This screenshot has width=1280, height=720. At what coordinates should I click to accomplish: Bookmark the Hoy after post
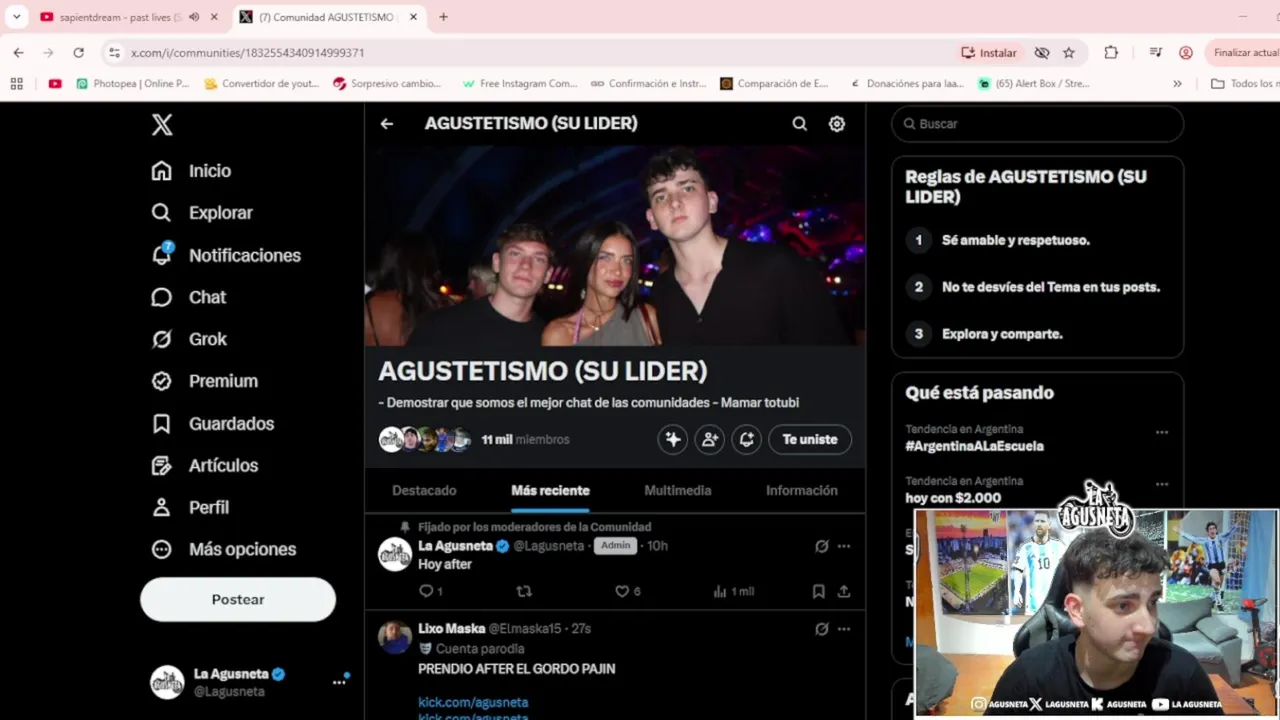click(818, 591)
